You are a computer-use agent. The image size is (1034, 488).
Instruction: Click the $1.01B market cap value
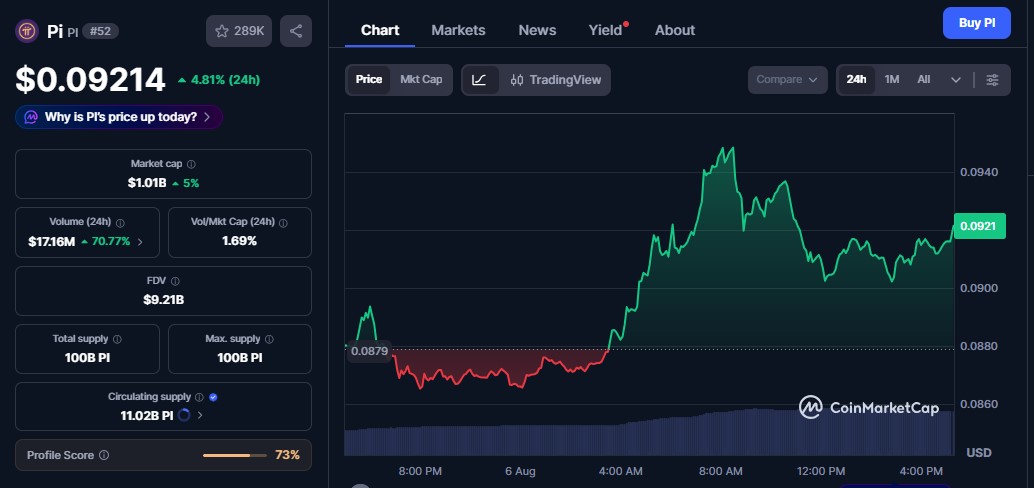pyautogui.click(x=147, y=183)
